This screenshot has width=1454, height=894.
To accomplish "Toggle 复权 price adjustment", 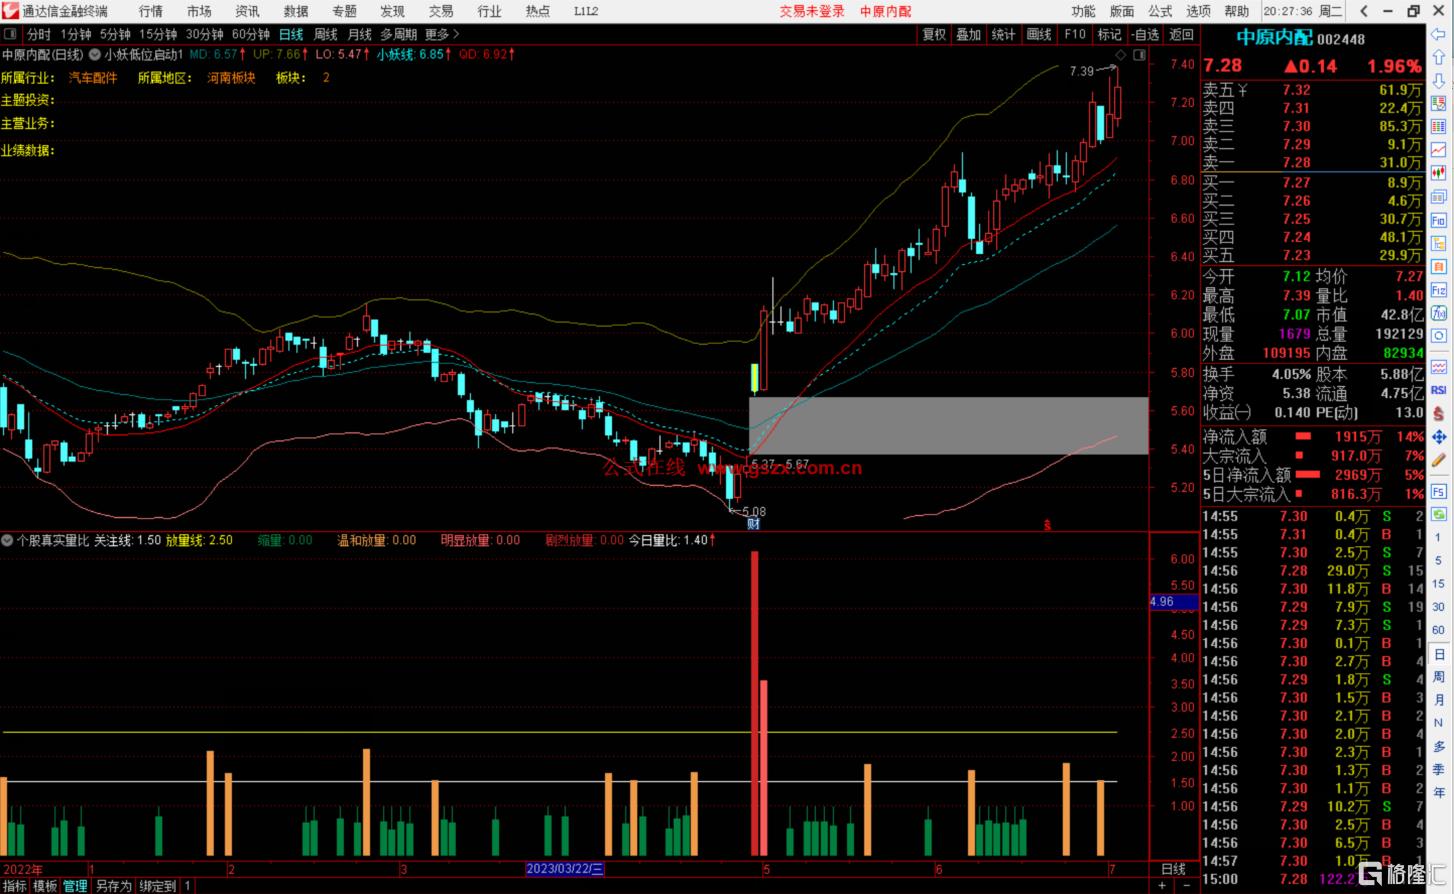I will point(934,34).
